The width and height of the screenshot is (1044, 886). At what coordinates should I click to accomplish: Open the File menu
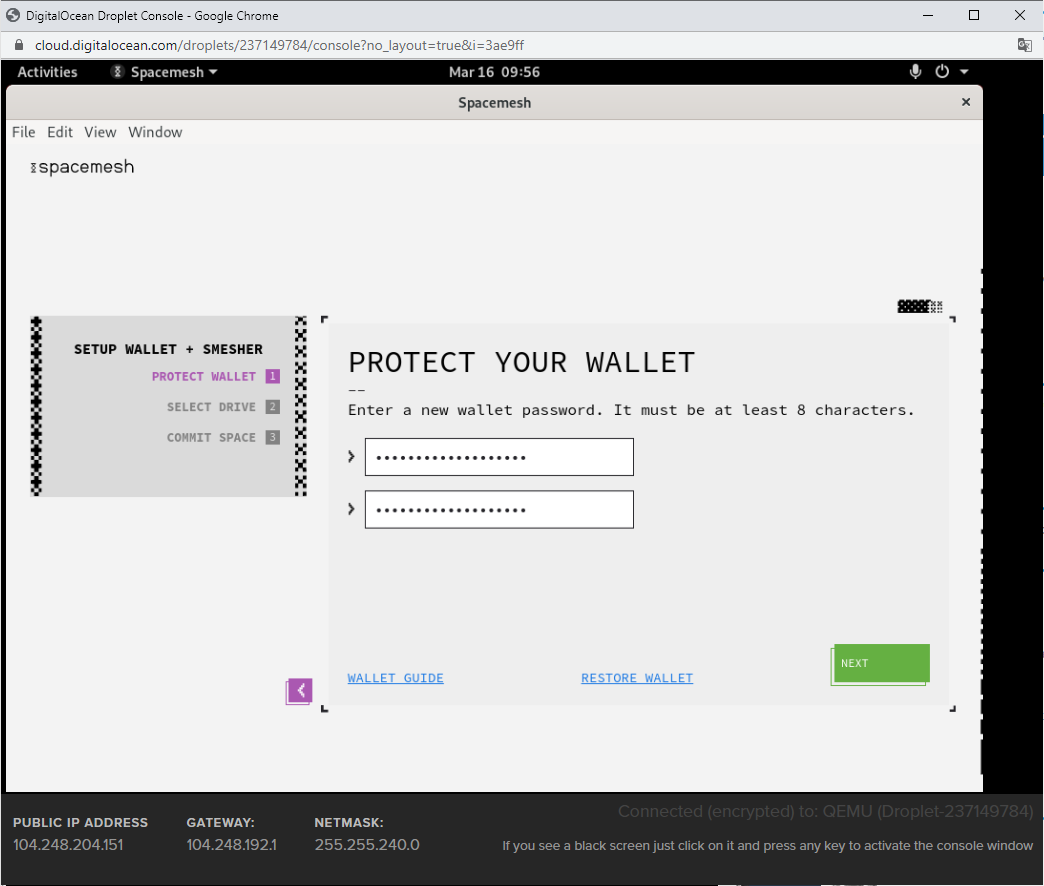(x=23, y=132)
